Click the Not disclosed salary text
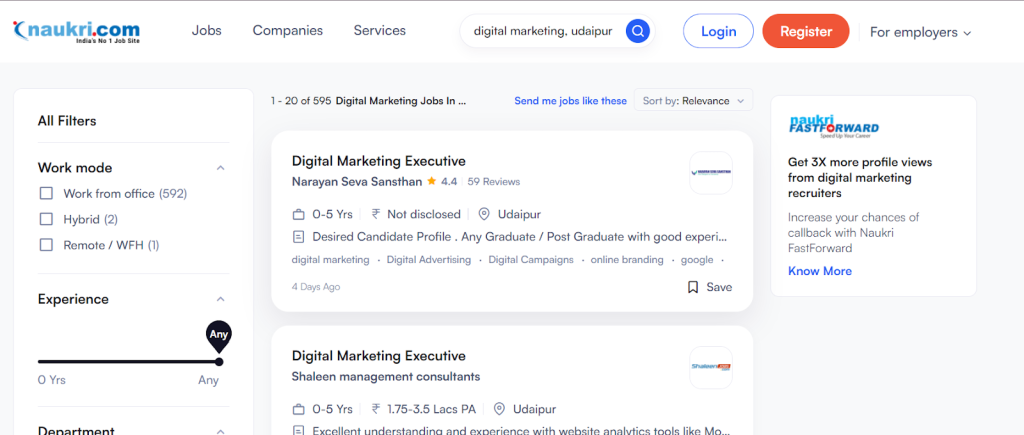 pyautogui.click(x=424, y=214)
